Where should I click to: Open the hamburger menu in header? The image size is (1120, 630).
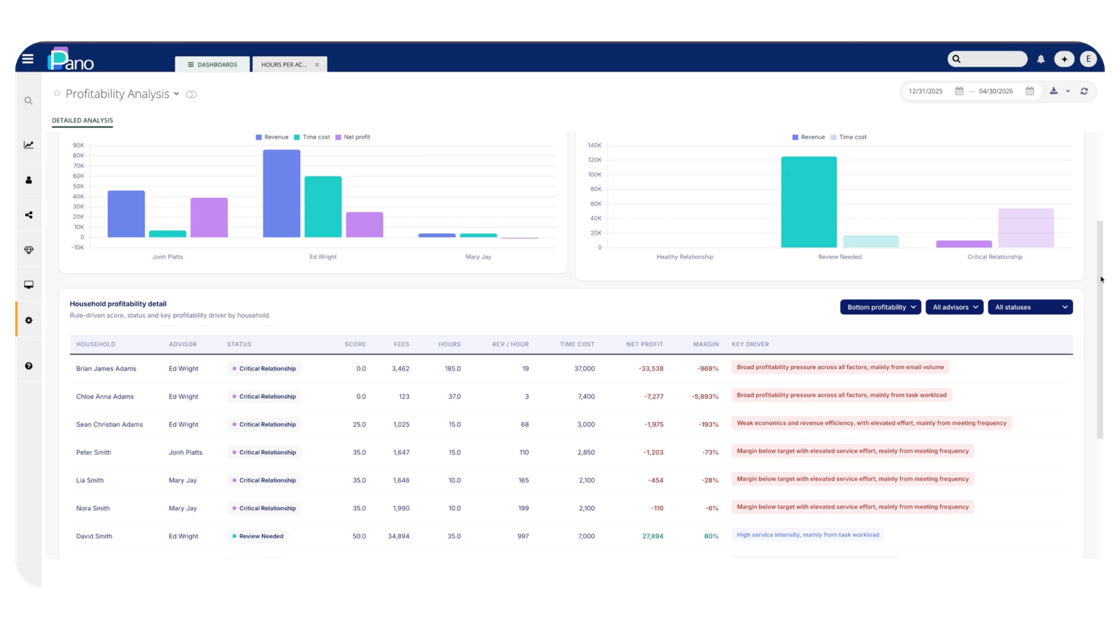click(28, 59)
